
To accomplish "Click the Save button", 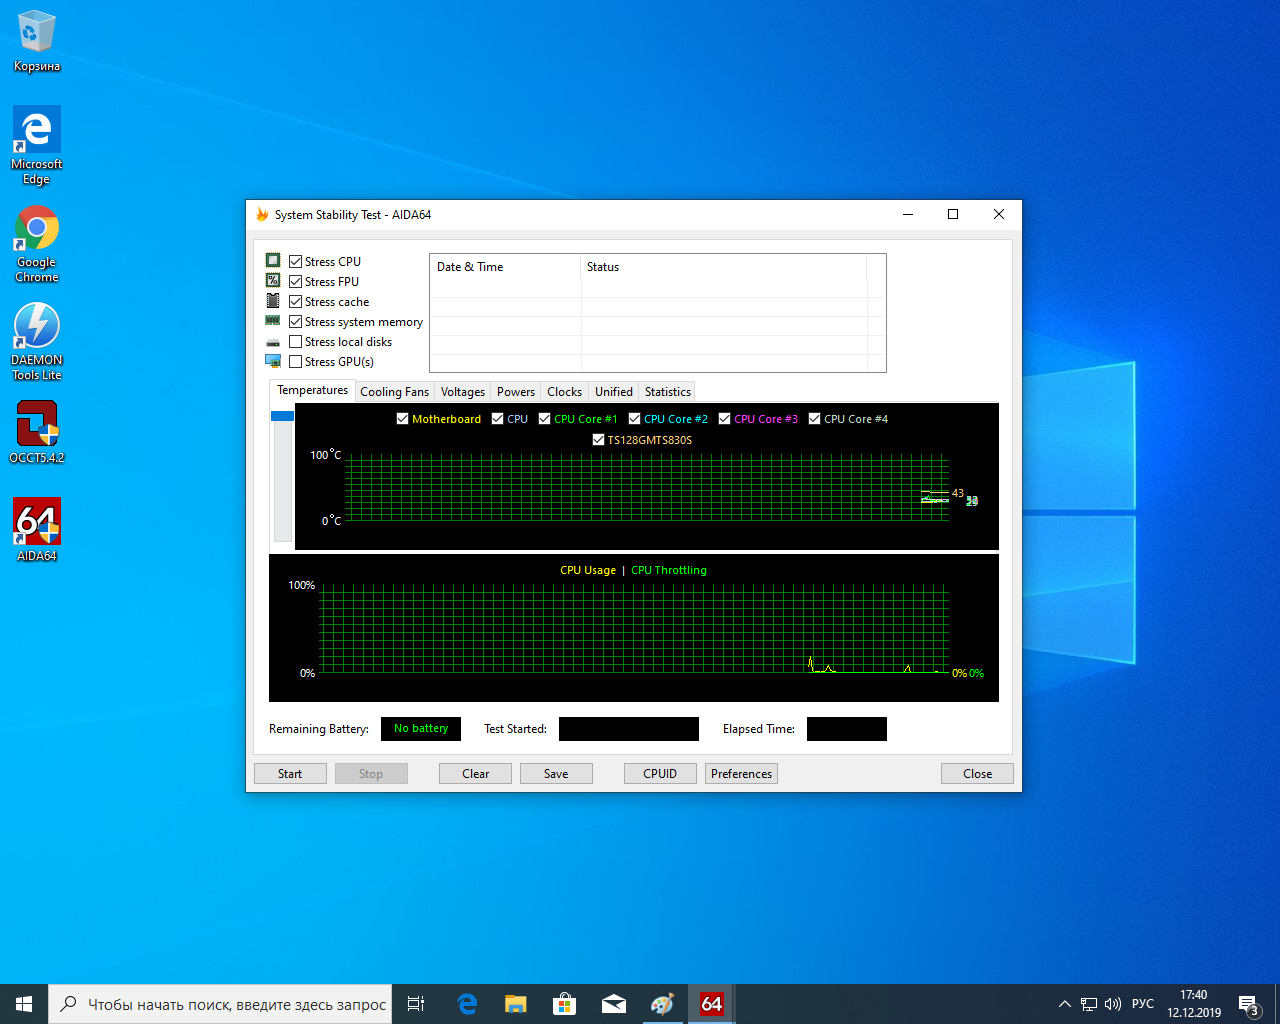I will point(556,774).
